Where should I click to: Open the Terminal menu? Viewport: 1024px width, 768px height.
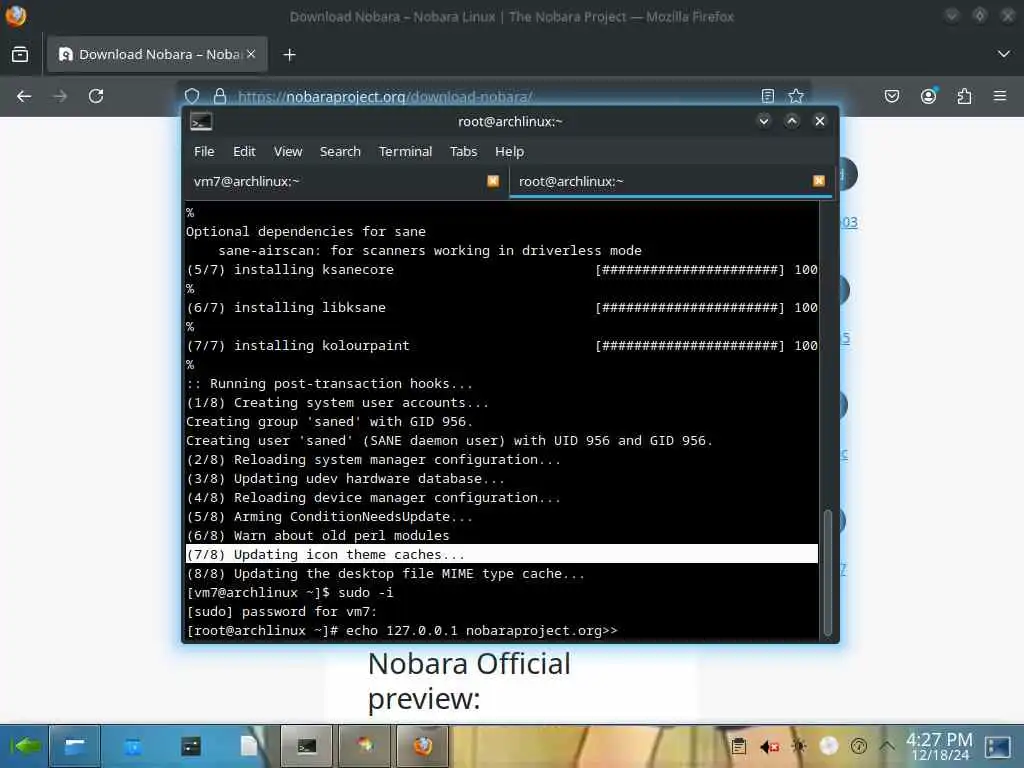(x=405, y=152)
